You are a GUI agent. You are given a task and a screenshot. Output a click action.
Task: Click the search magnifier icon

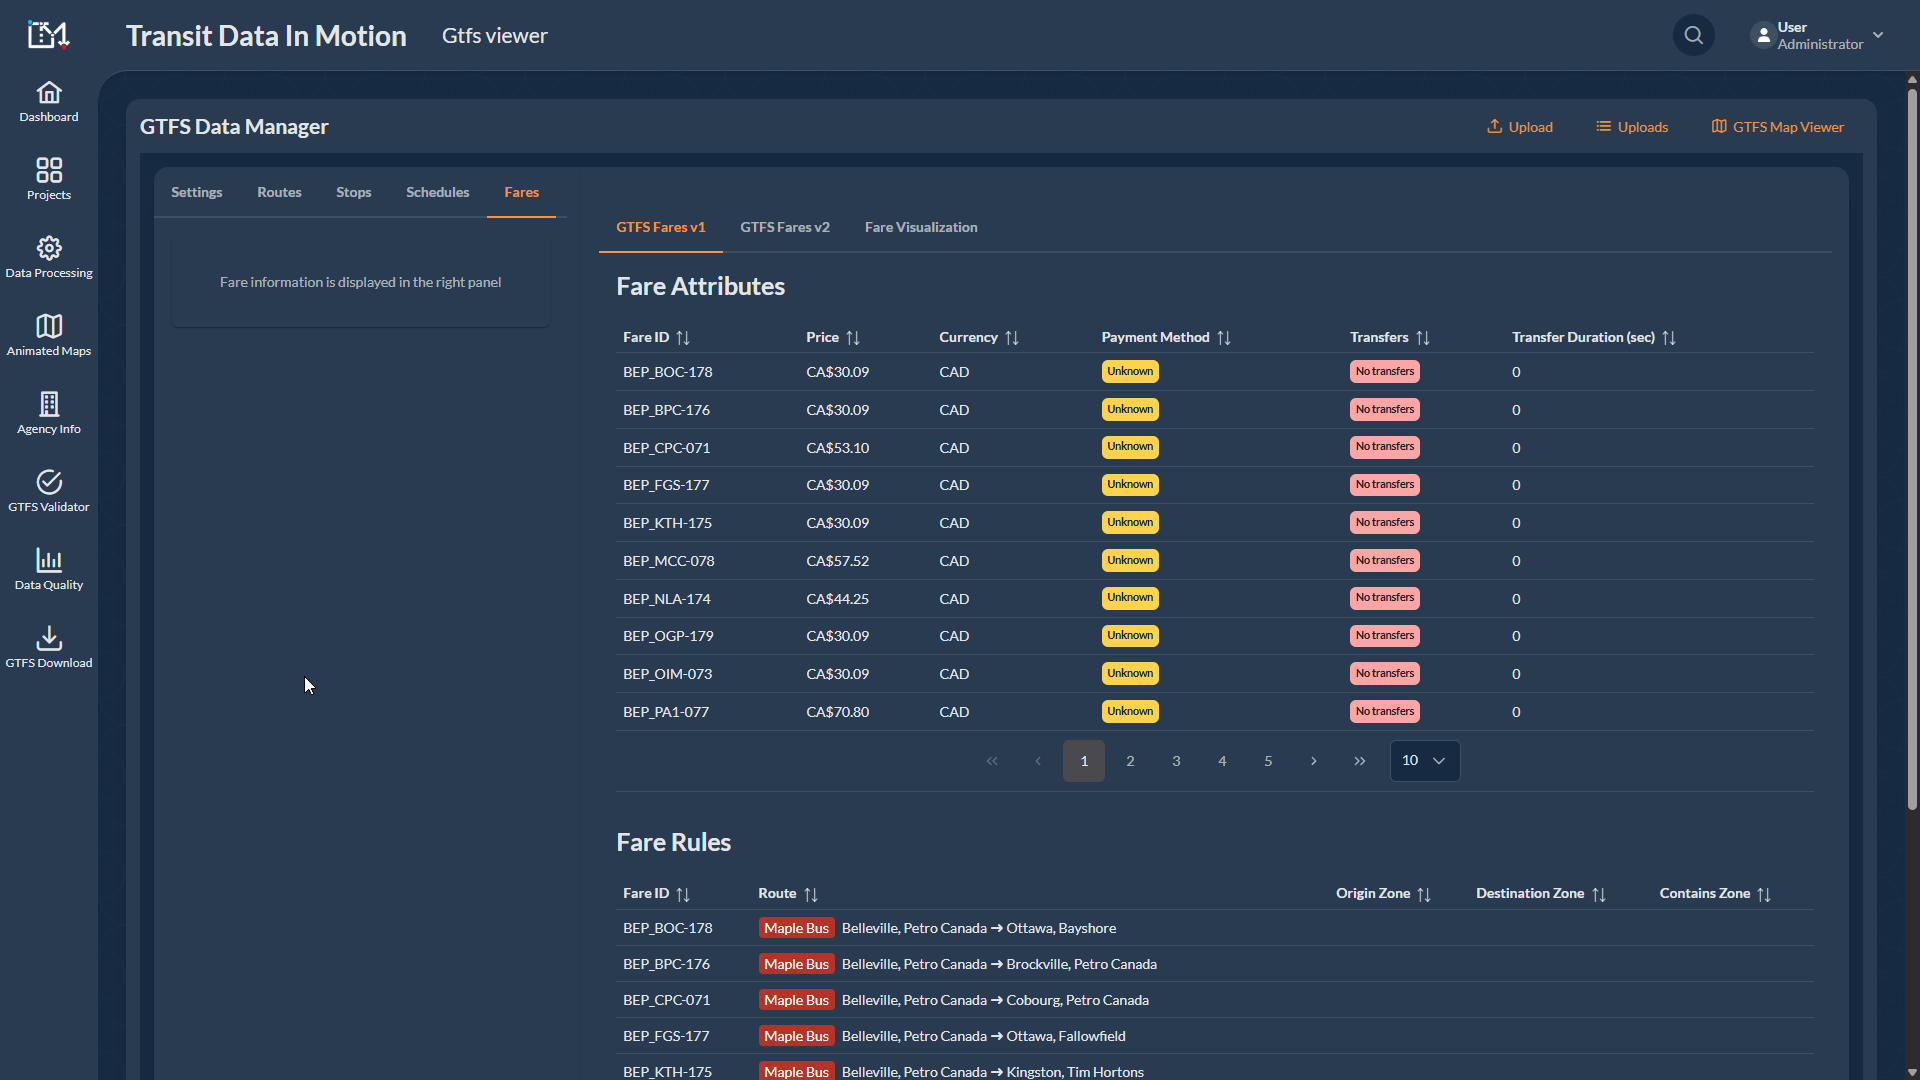[1693, 36]
